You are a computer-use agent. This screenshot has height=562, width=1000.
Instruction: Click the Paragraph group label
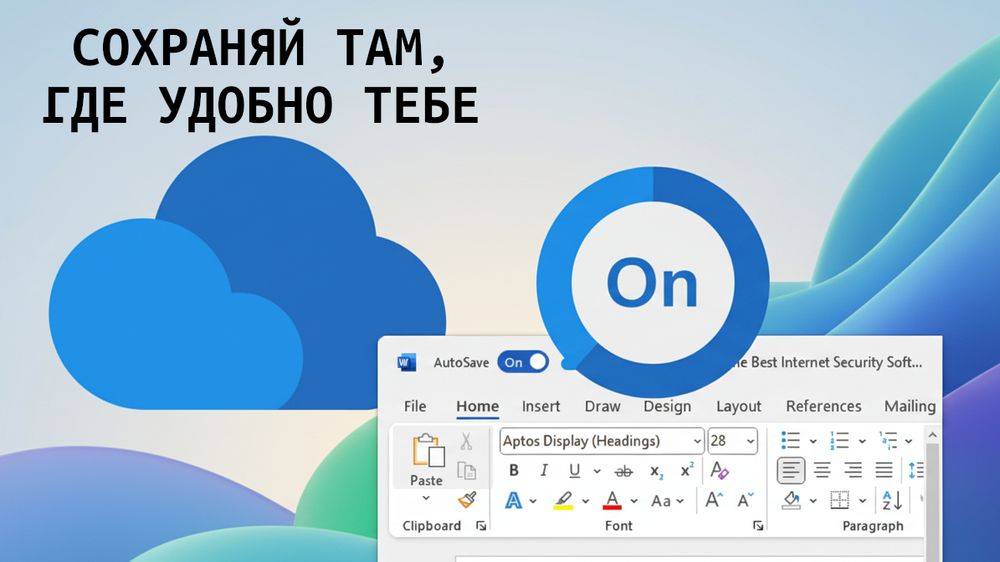click(873, 526)
